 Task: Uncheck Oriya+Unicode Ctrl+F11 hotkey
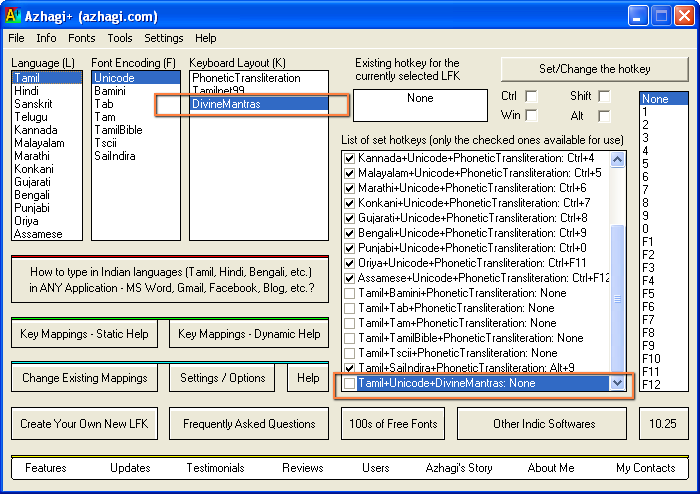350,263
